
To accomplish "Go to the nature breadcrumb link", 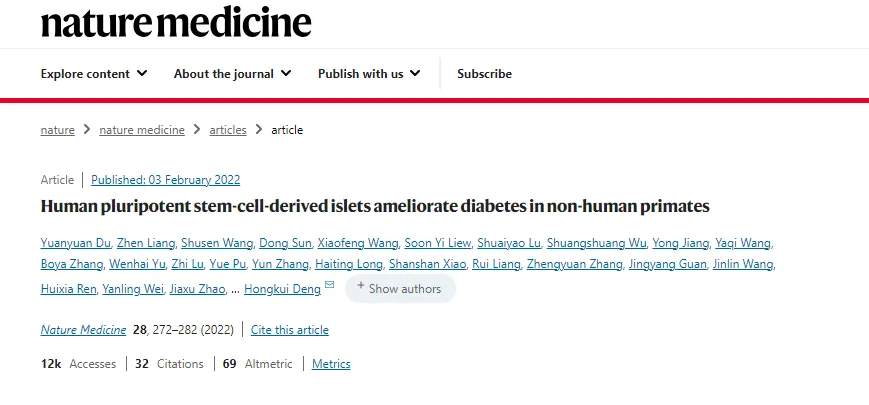I will coord(57,130).
